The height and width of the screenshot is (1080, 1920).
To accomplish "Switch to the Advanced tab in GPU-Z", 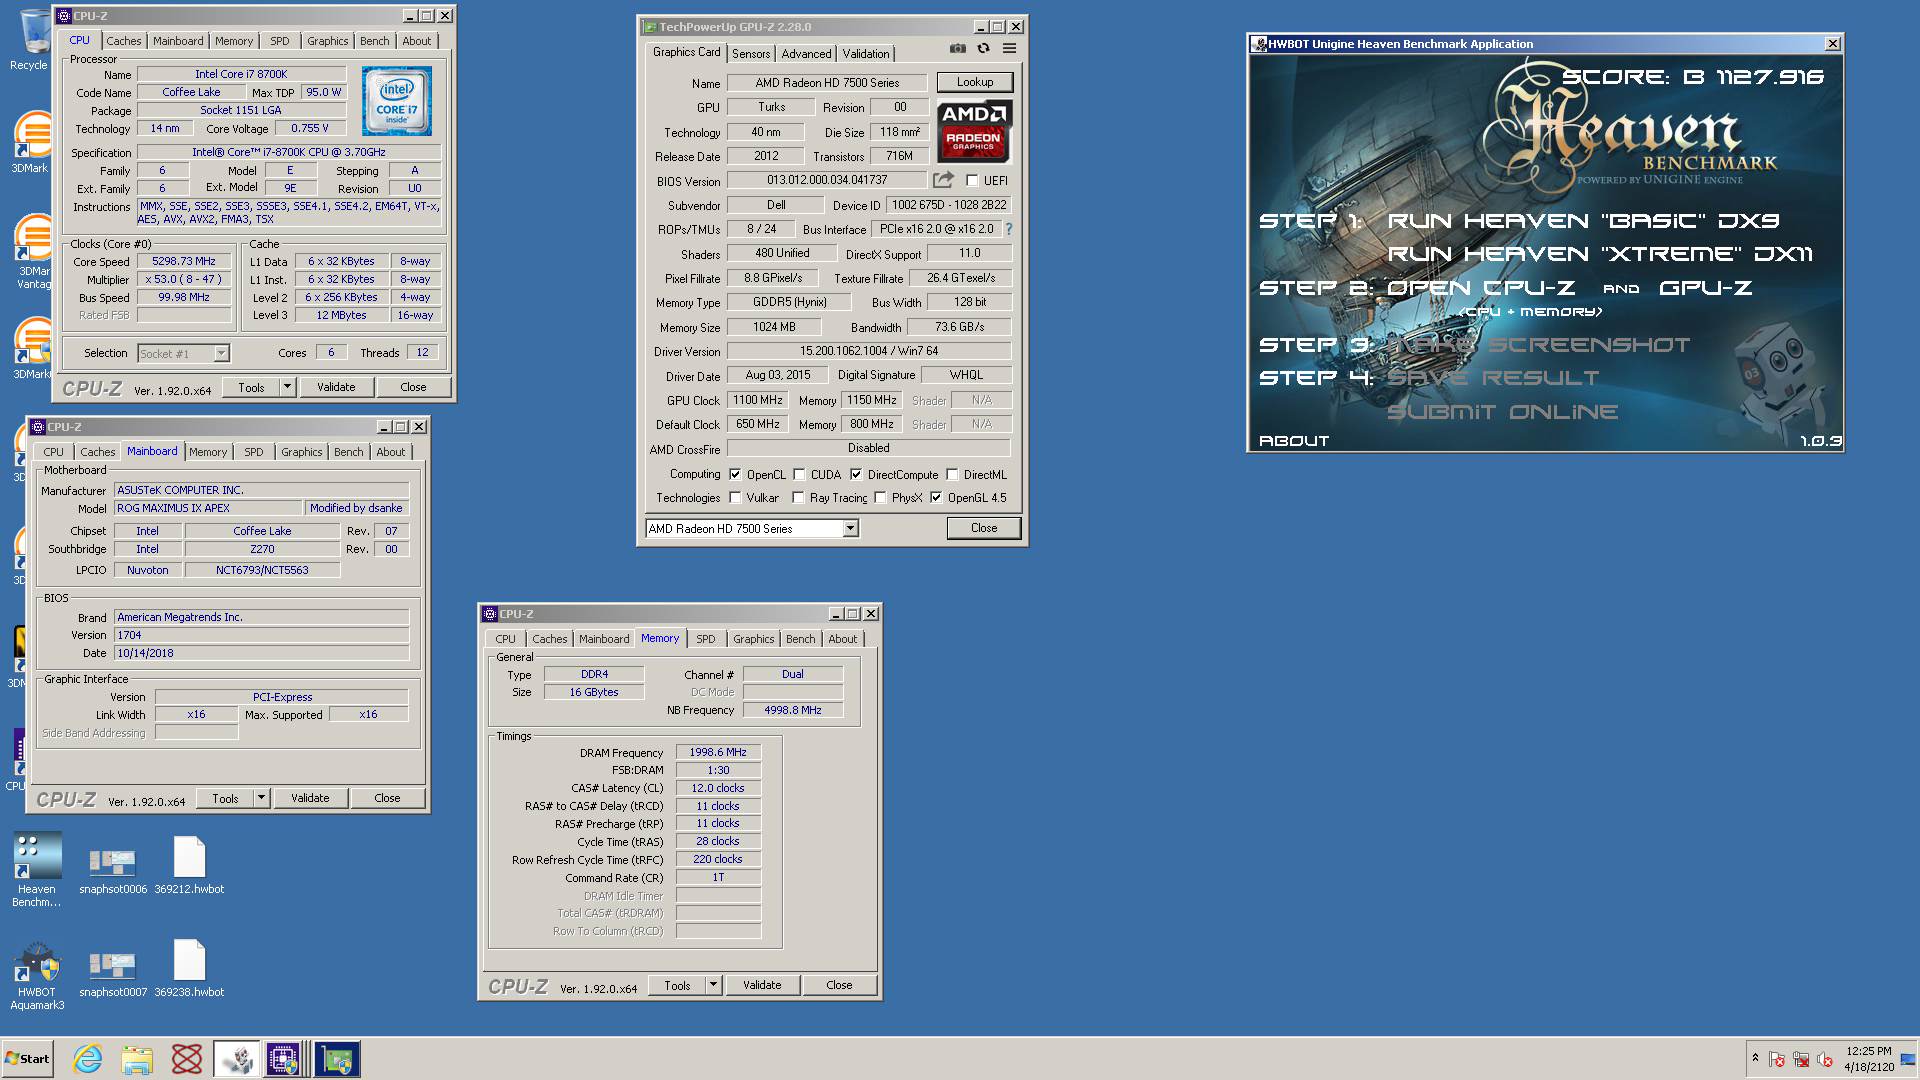I will tap(806, 54).
